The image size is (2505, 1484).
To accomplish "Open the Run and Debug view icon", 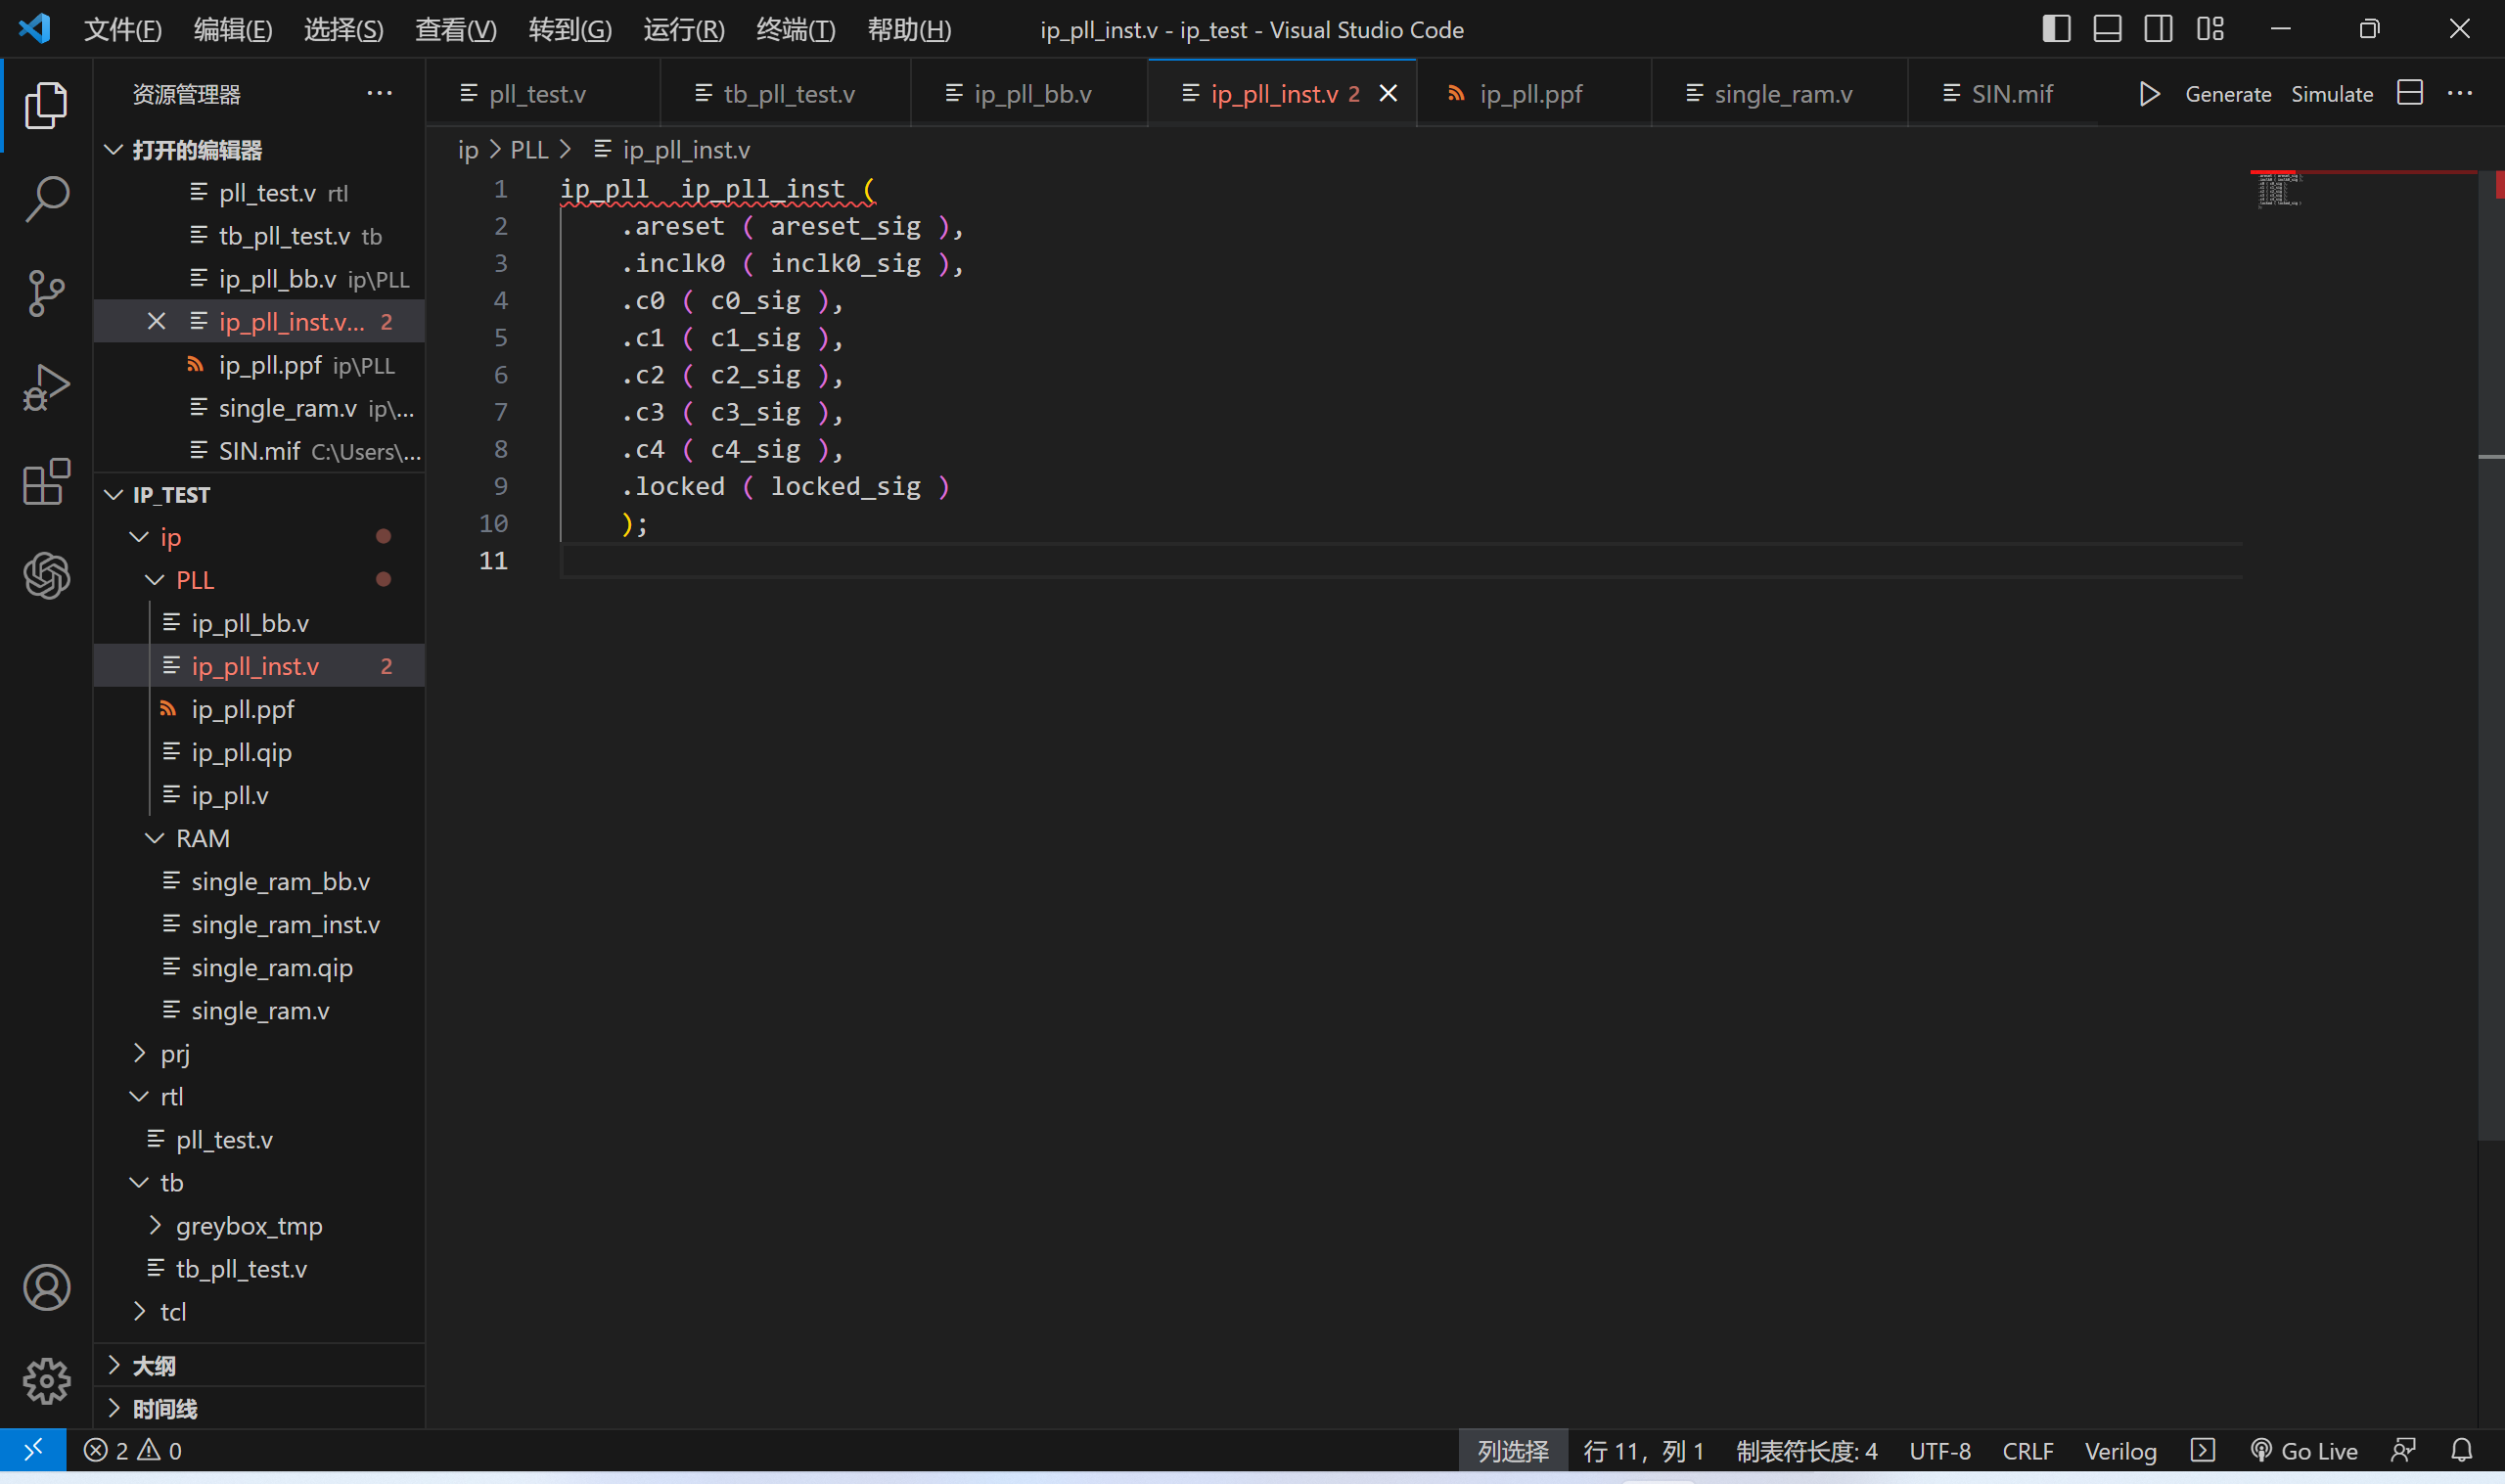I will pos(46,387).
